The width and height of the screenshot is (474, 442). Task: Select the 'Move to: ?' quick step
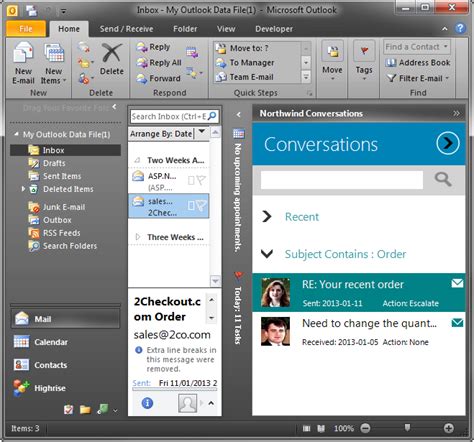click(242, 48)
